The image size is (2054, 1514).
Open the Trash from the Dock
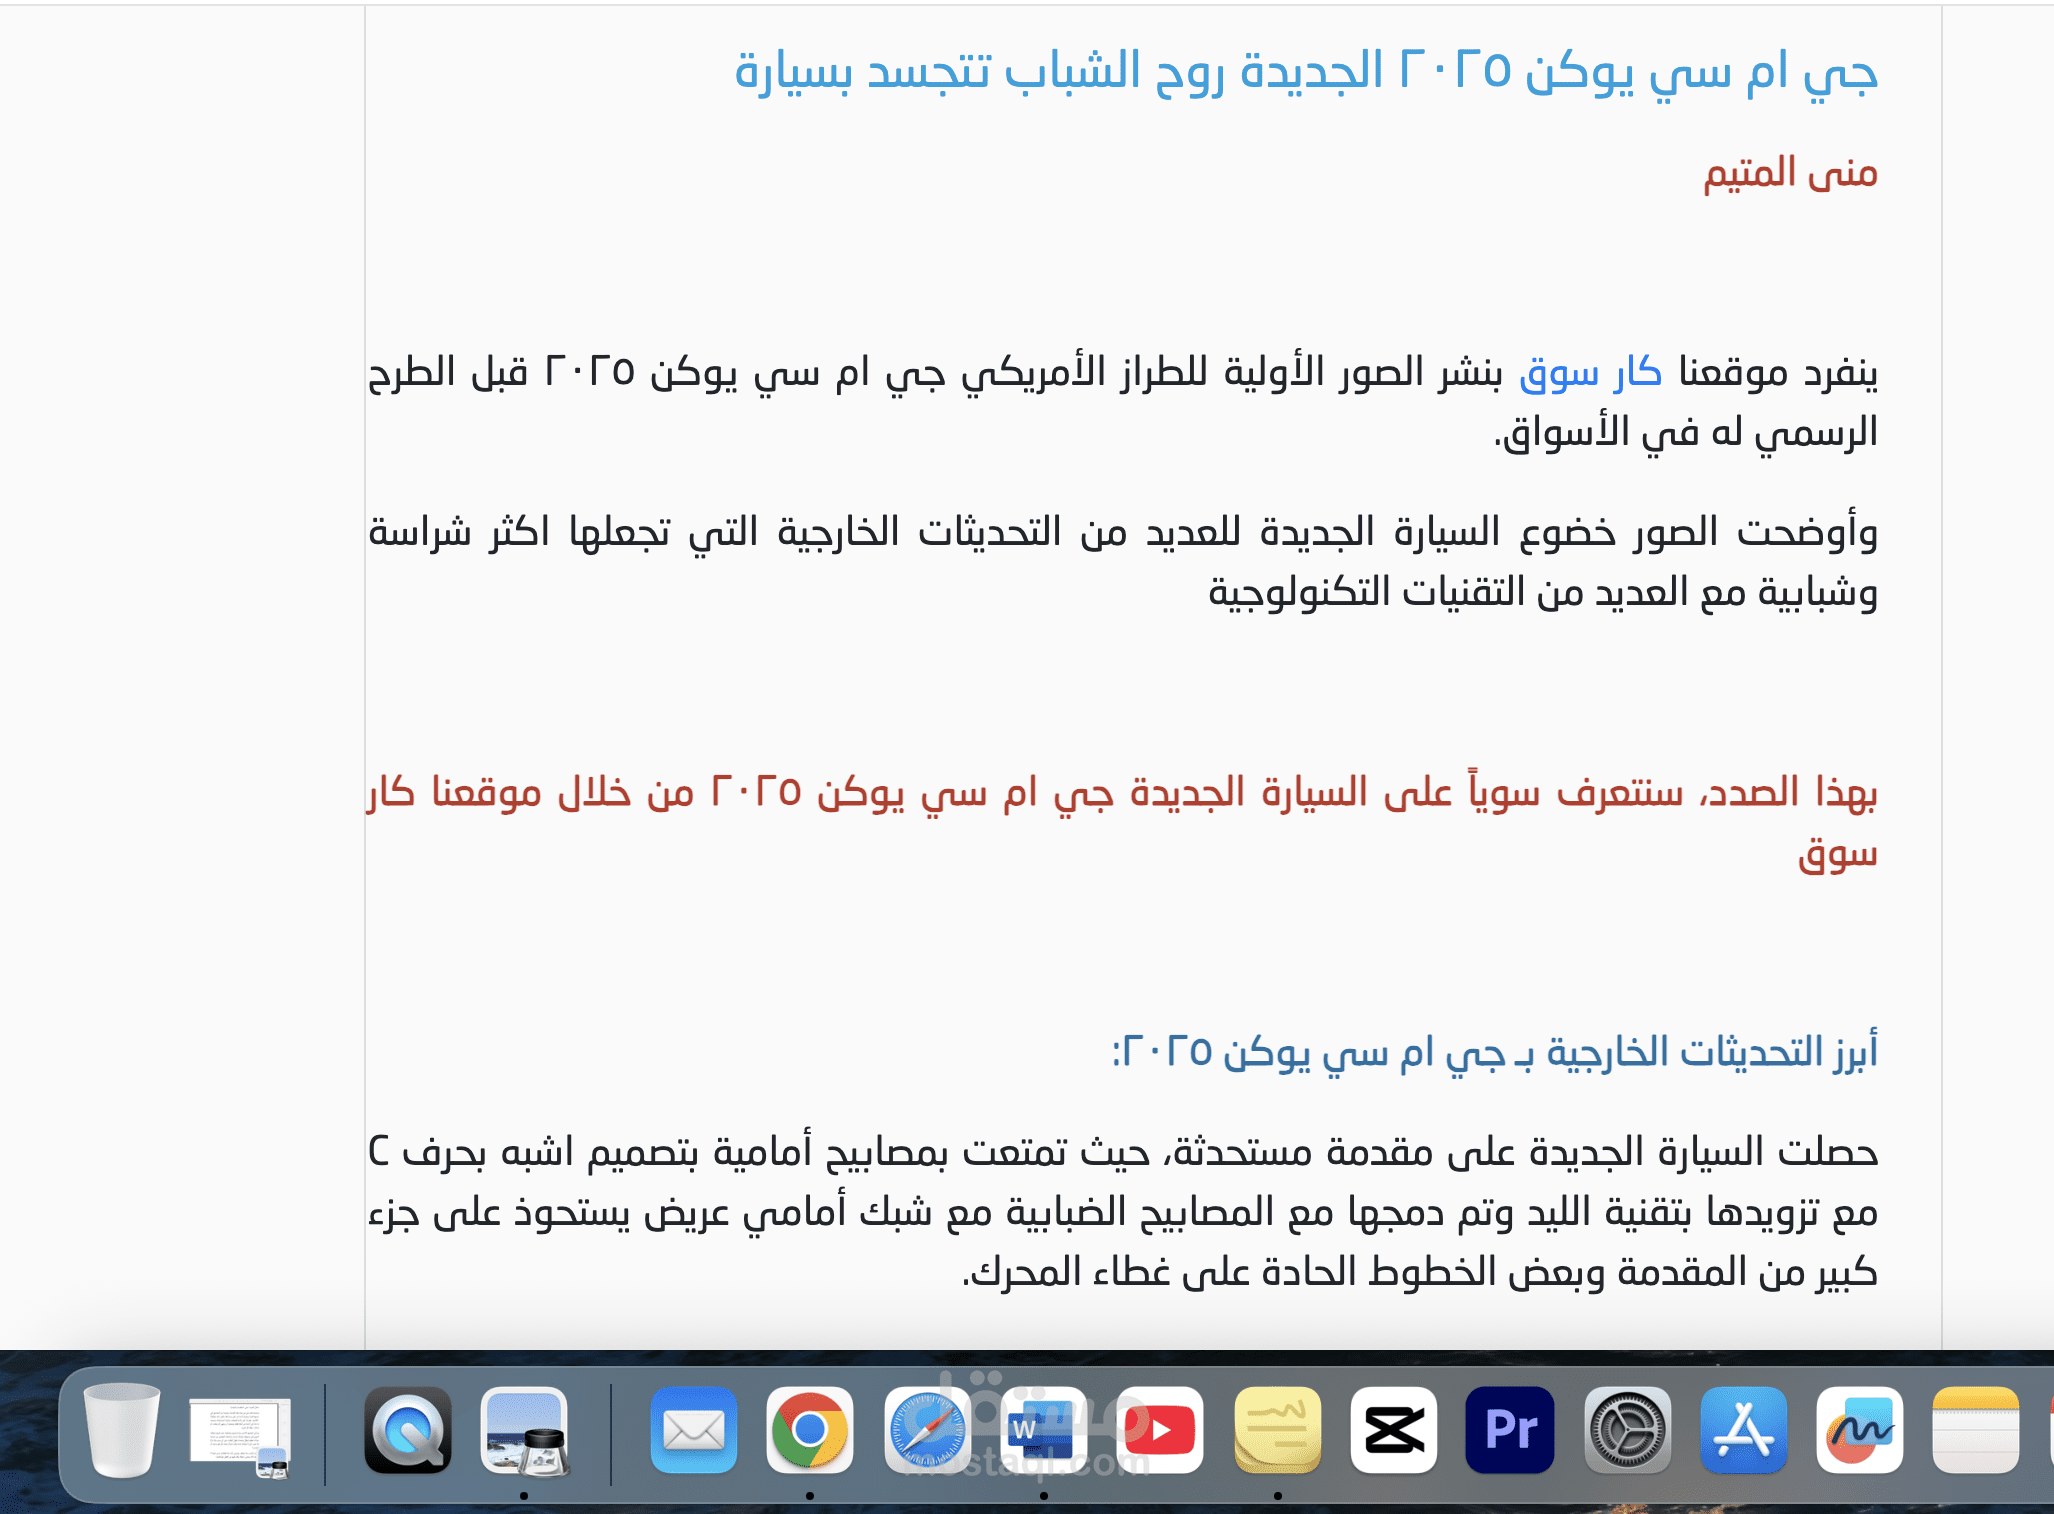[x=121, y=1430]
